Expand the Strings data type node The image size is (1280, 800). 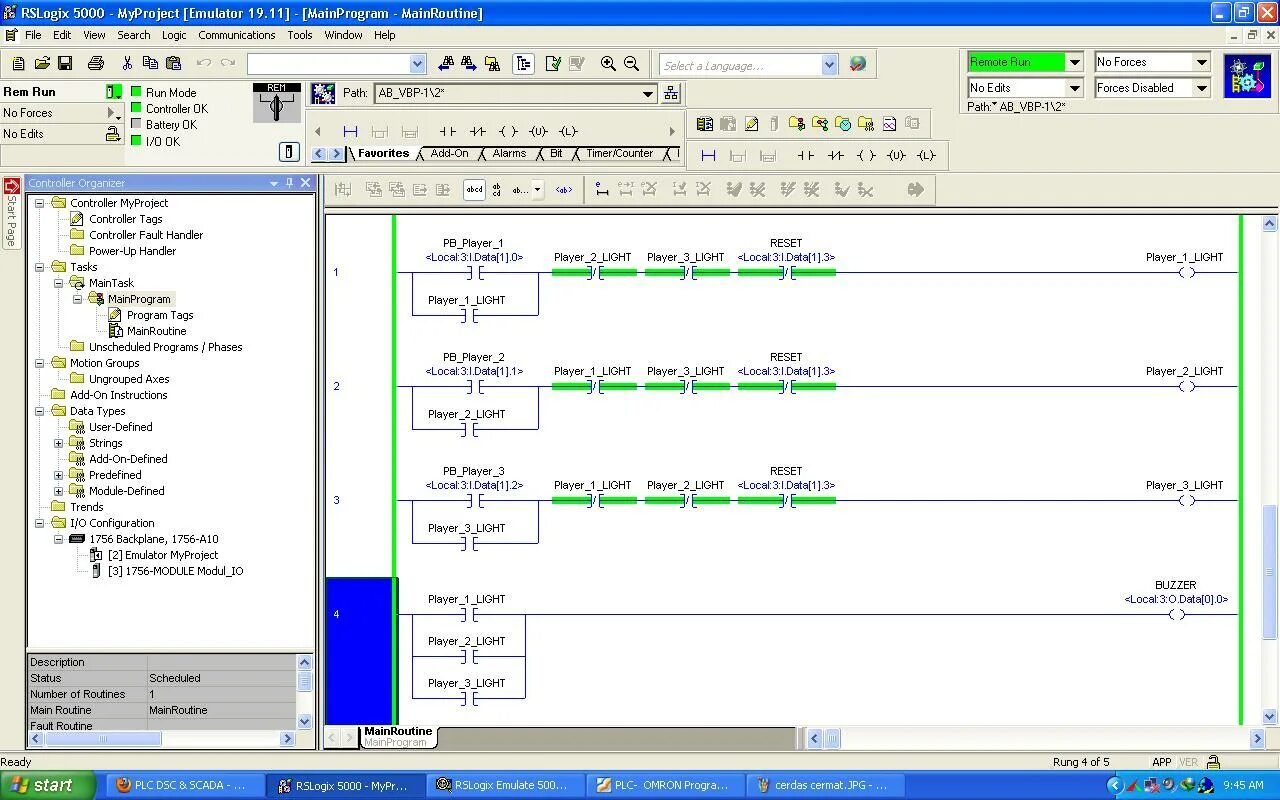pos(59,443)
